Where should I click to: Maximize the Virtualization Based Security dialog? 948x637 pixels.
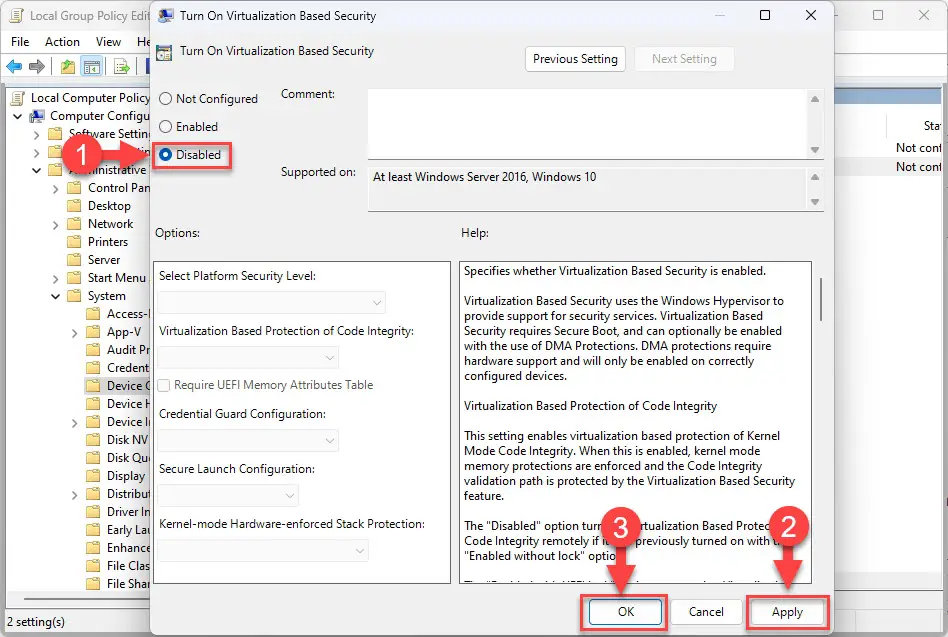tap(765, 15)
